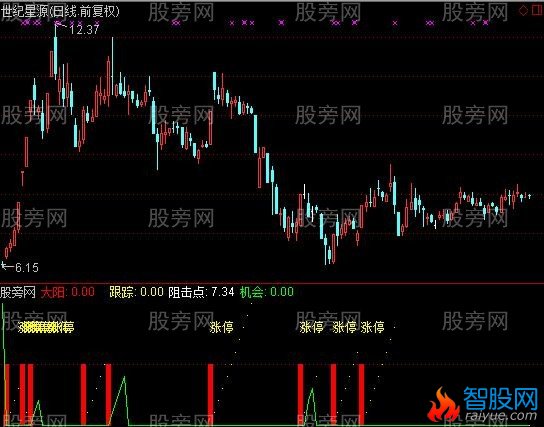Click the 股旁网 indicator name in the sub-chart
Image resolution: width=544 pixels, height=427 pixels.
[x=18, y=292]
